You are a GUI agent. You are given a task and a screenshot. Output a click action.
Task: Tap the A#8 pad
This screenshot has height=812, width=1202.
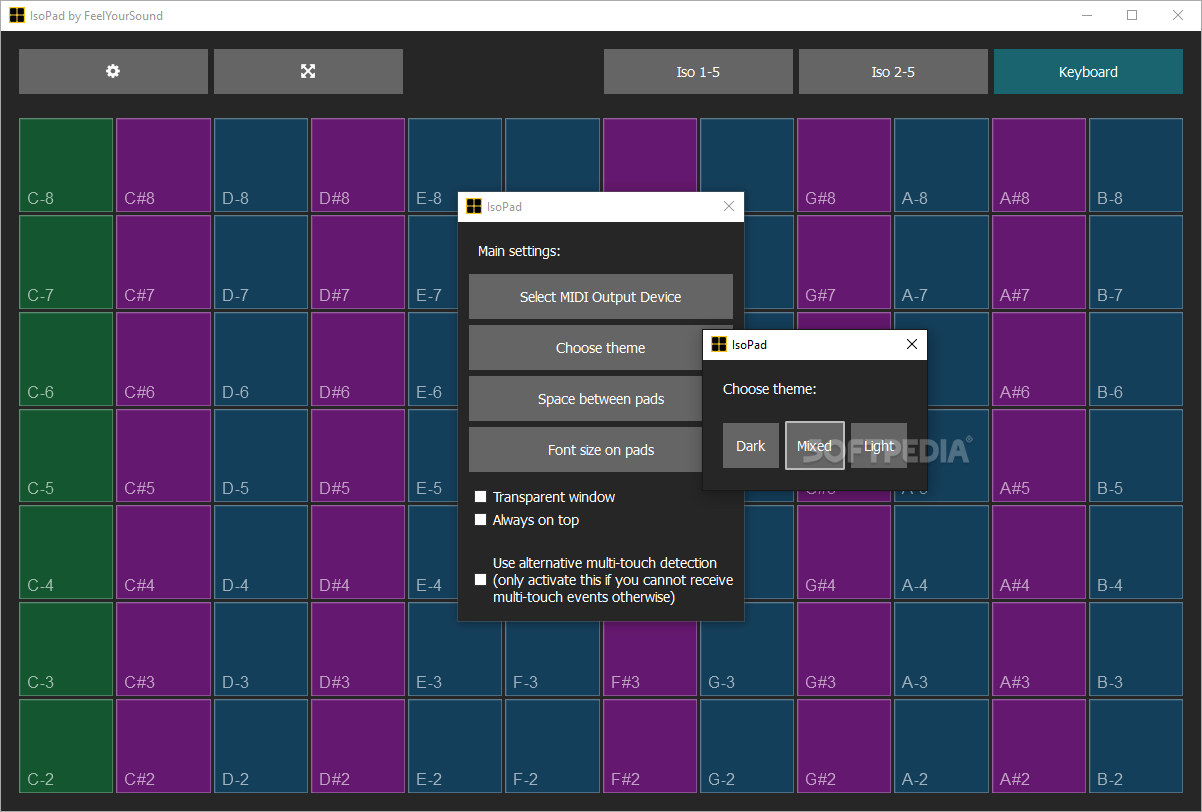[x=1038, y=165]
